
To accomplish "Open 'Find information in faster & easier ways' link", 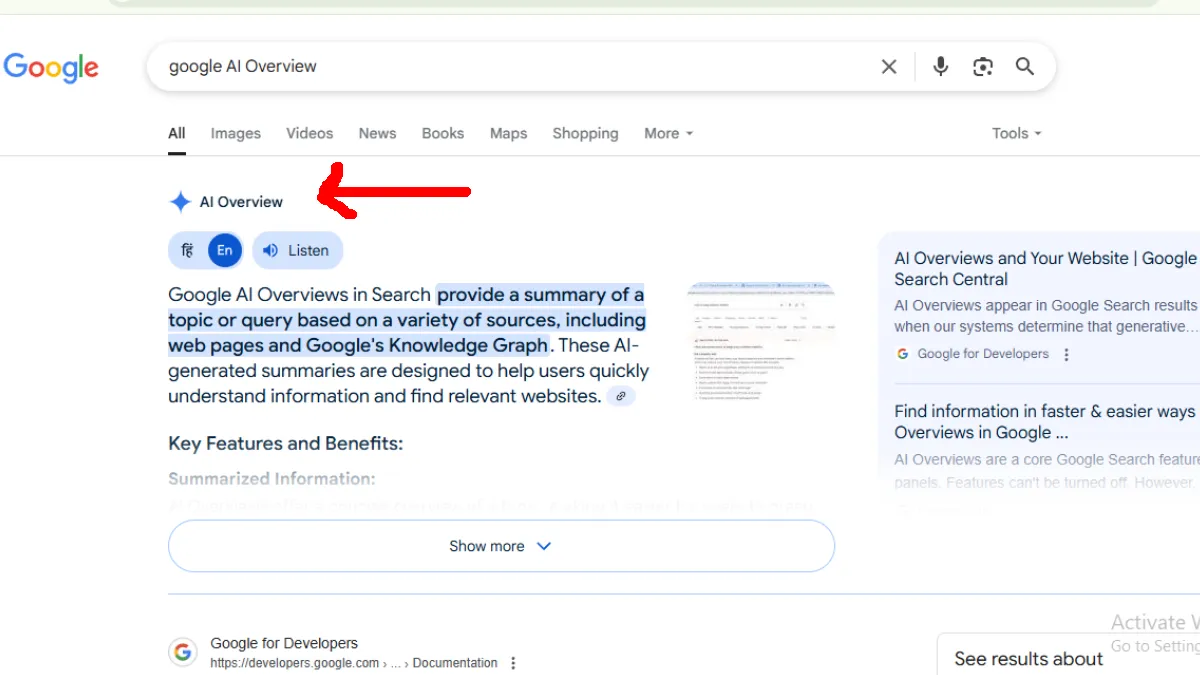I will [x=1046, y=422].
